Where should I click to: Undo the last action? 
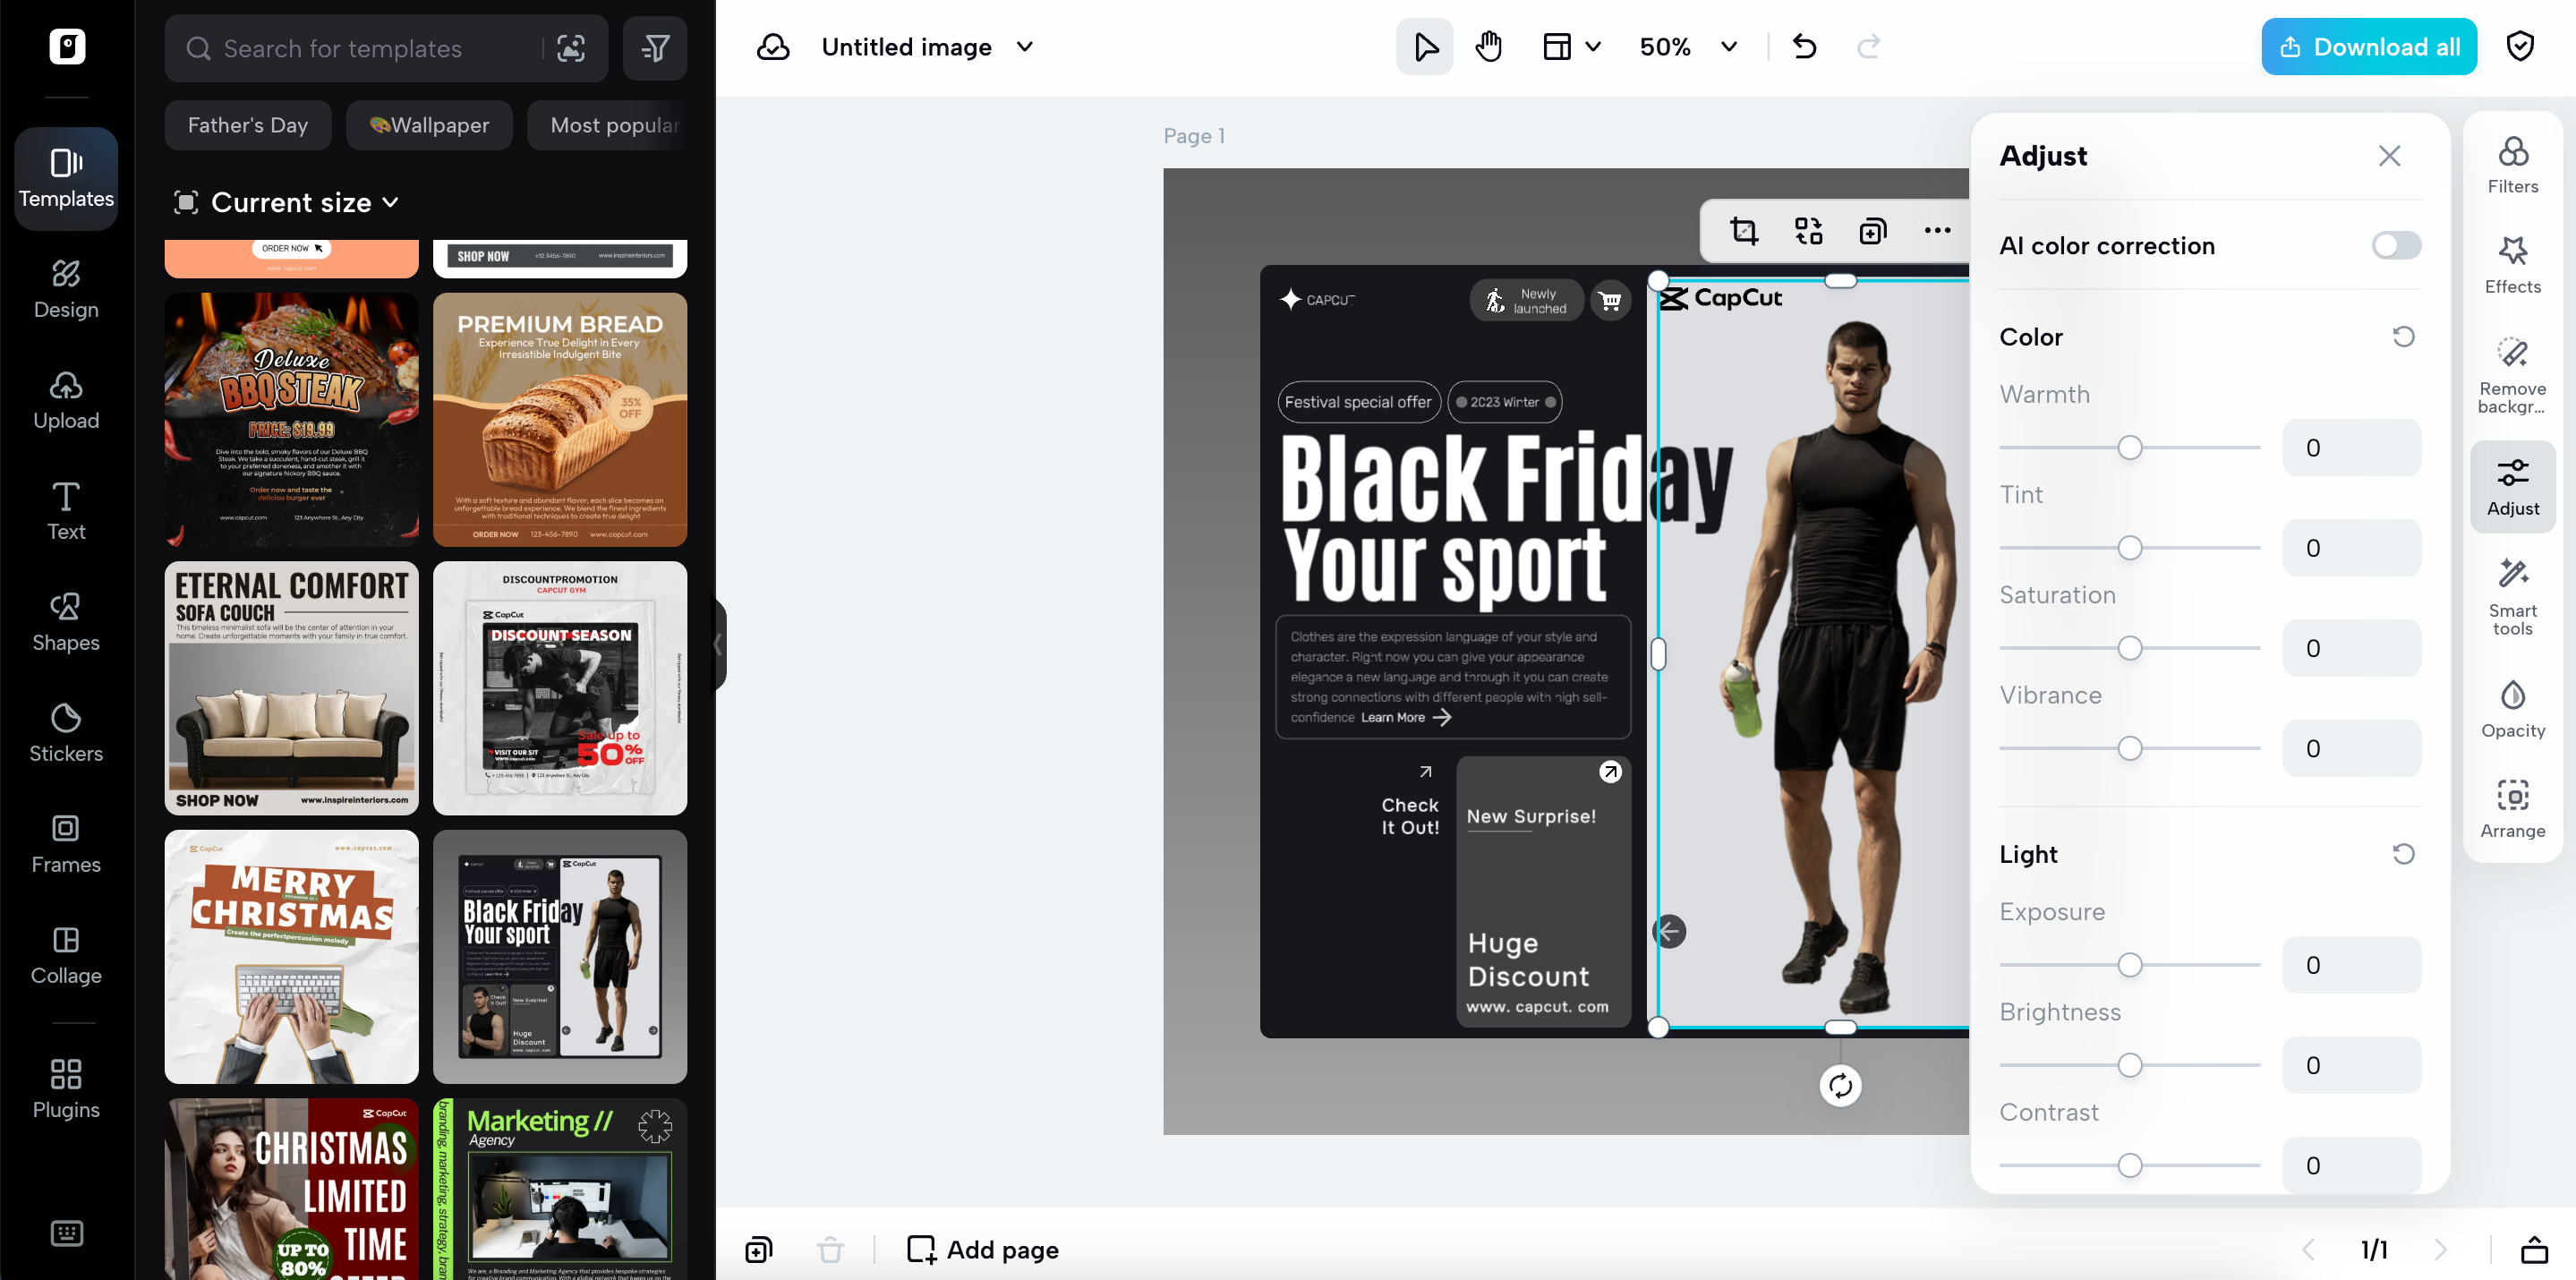(1804, 47)
